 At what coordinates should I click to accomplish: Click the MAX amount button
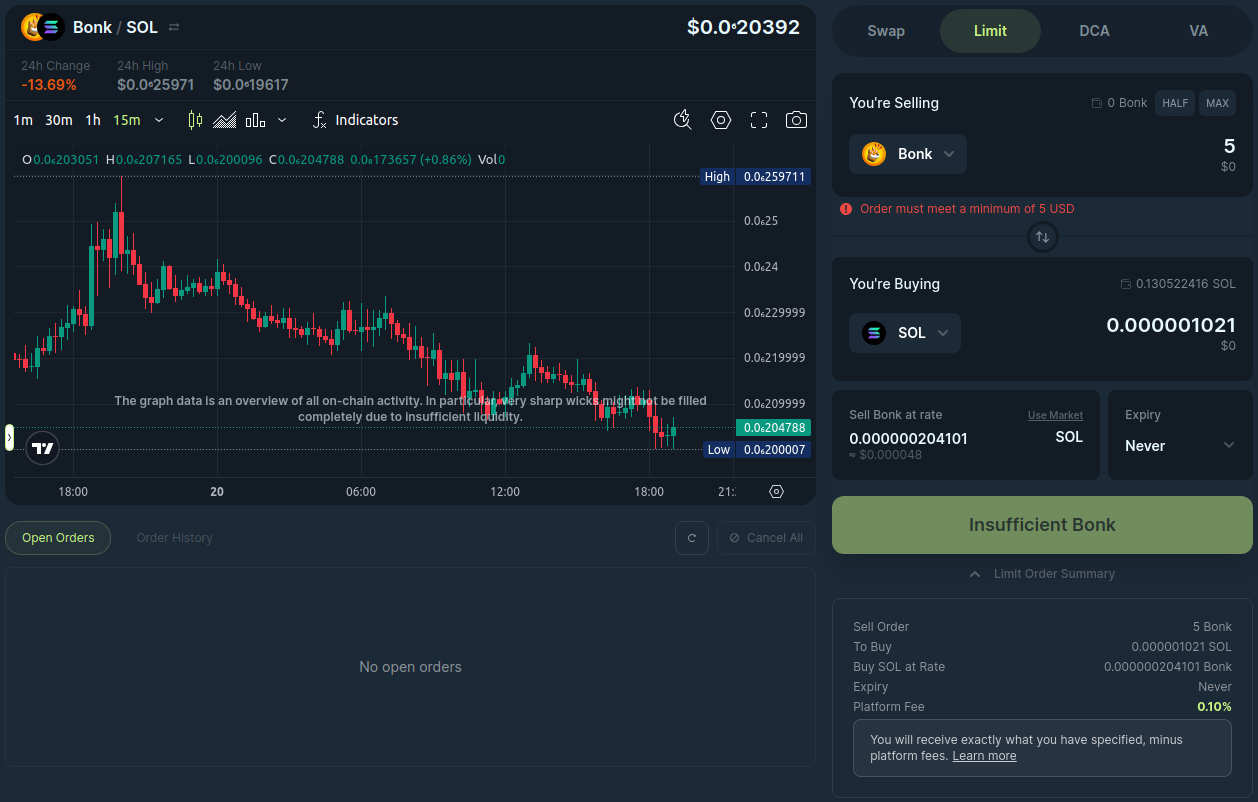[x=1217, y=103]
